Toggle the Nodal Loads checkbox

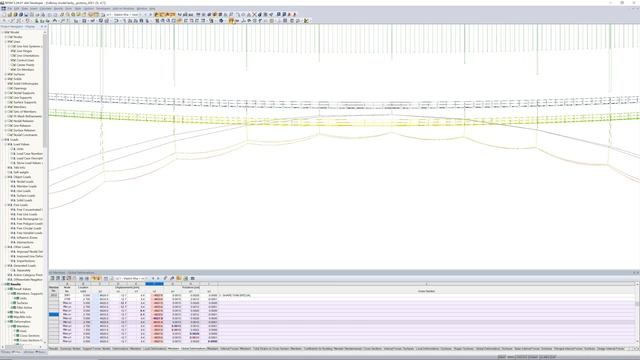pyautogui.click(x=12, y=182)
